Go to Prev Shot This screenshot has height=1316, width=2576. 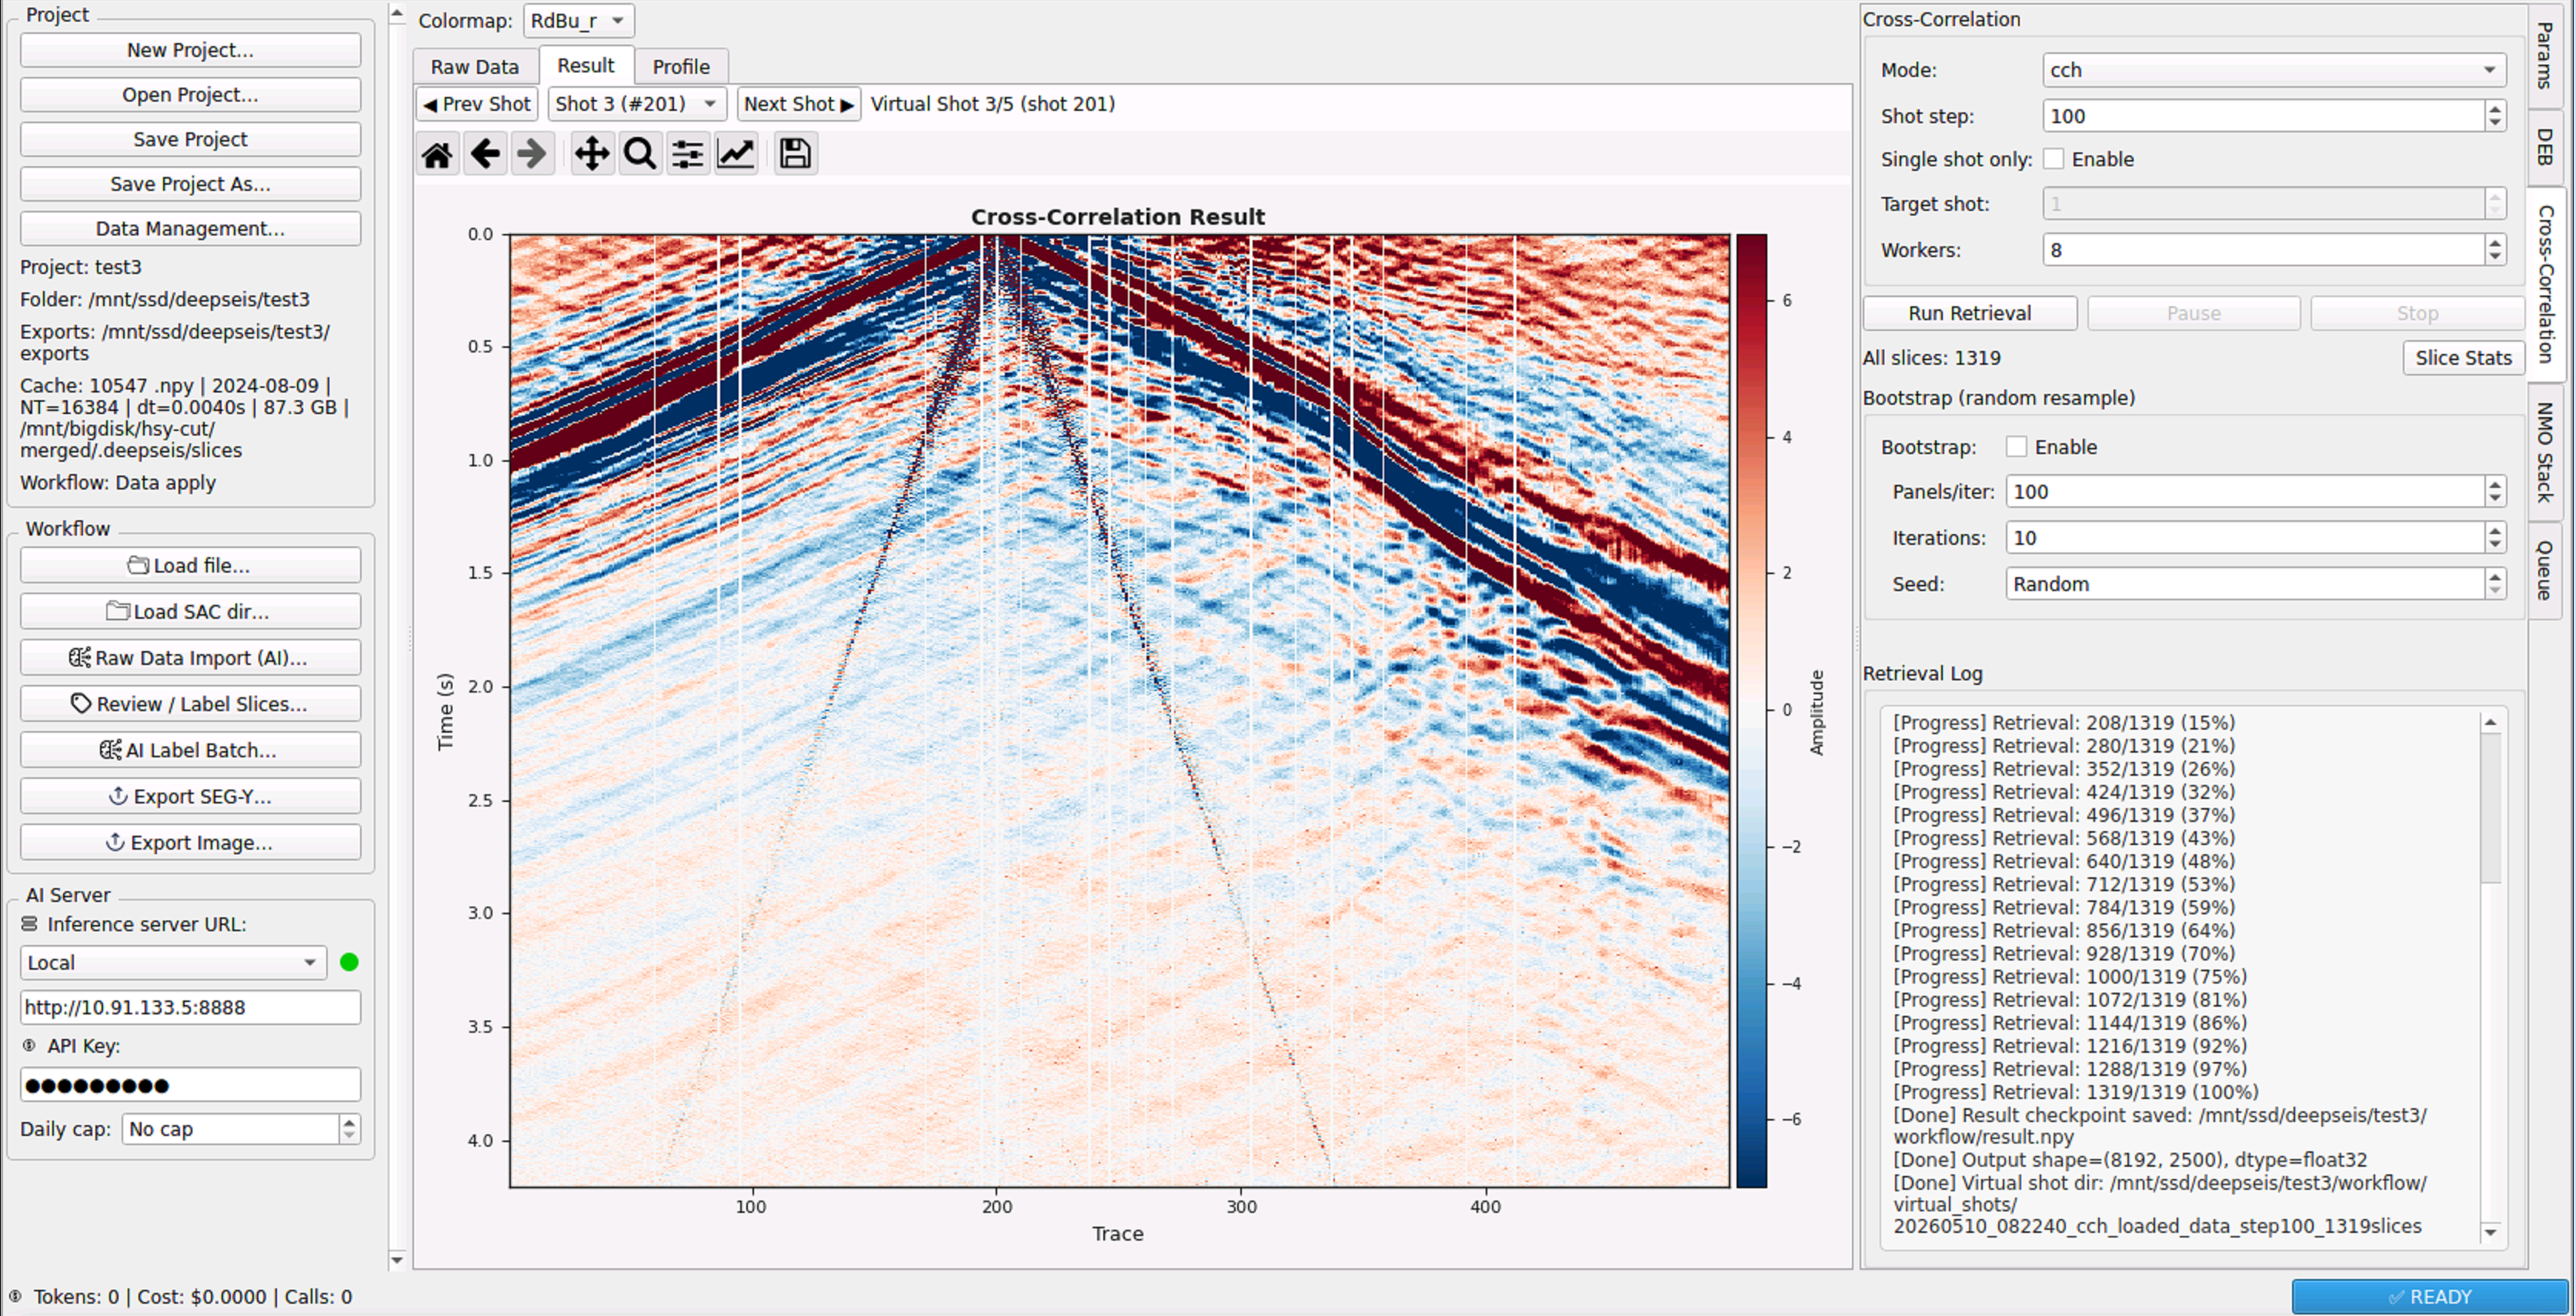477,104
